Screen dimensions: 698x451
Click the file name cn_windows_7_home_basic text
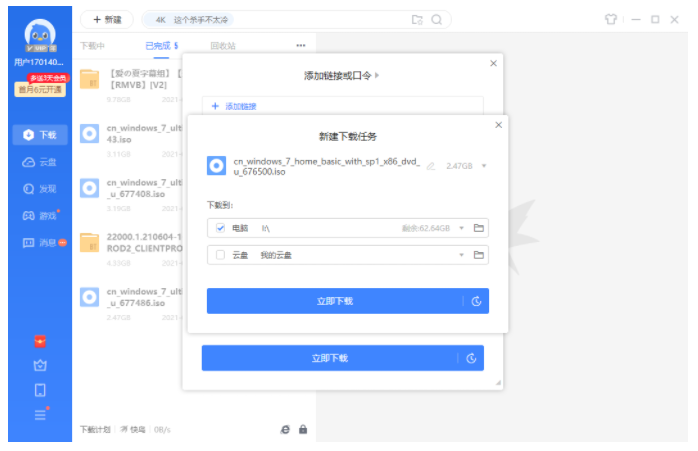coord(327,166)
